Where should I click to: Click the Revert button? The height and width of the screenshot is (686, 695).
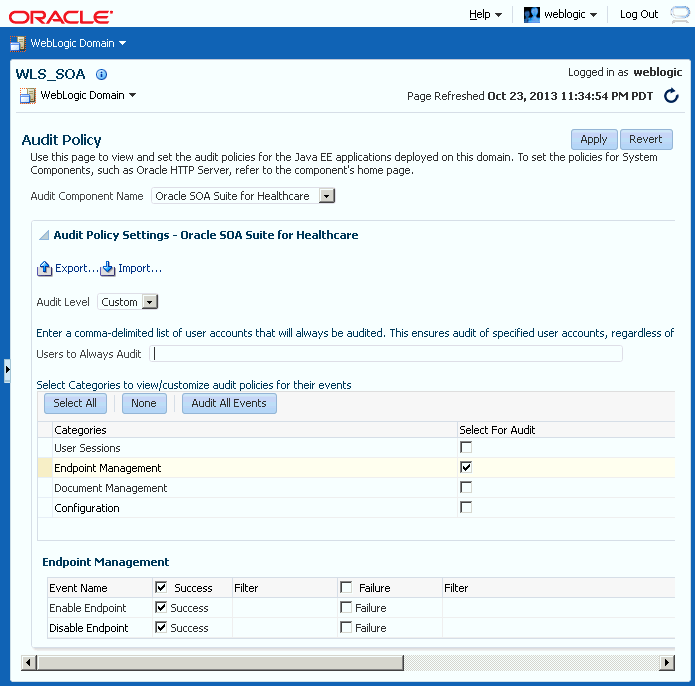[x=646, y=140]
